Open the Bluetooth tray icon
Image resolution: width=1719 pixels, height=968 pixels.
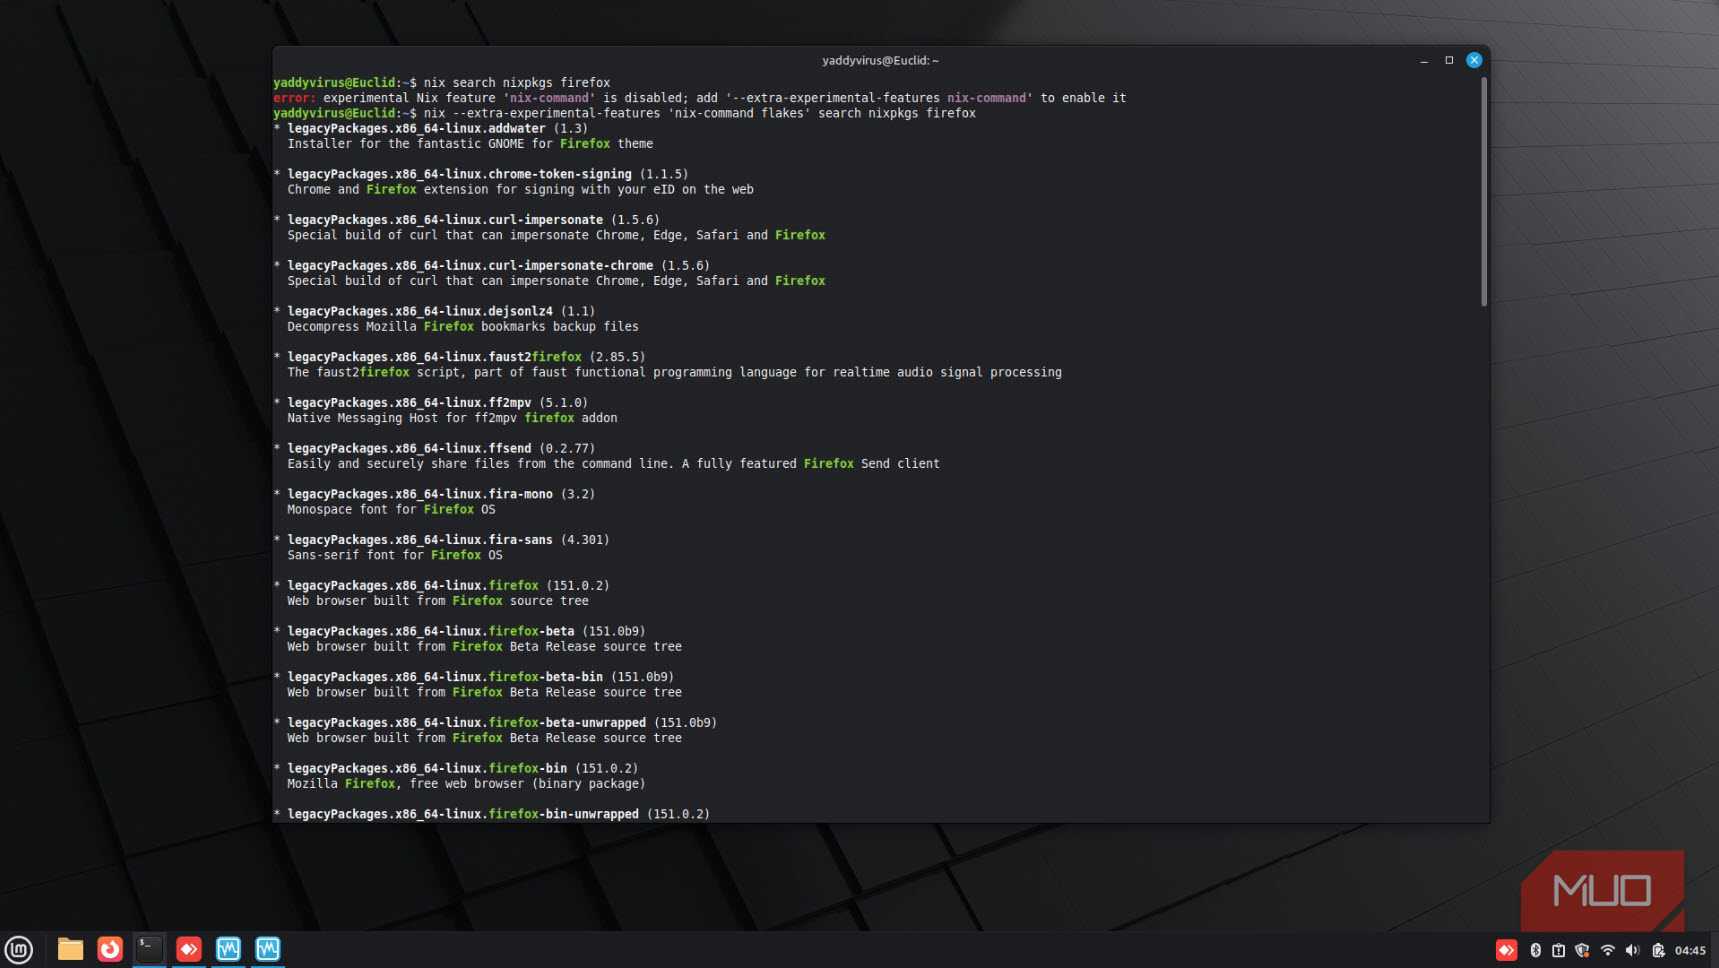click(x=1535, y=950)
